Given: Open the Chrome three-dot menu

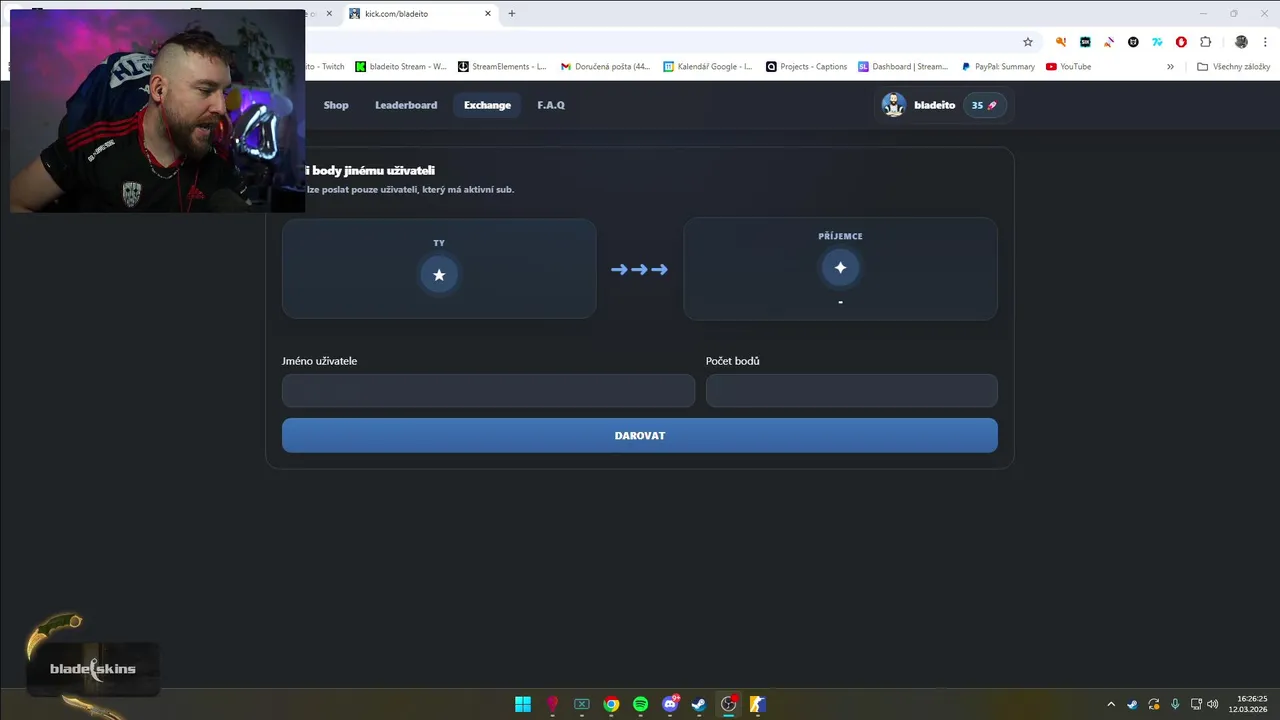Looking at the screenshot, I should [1265, 42].
